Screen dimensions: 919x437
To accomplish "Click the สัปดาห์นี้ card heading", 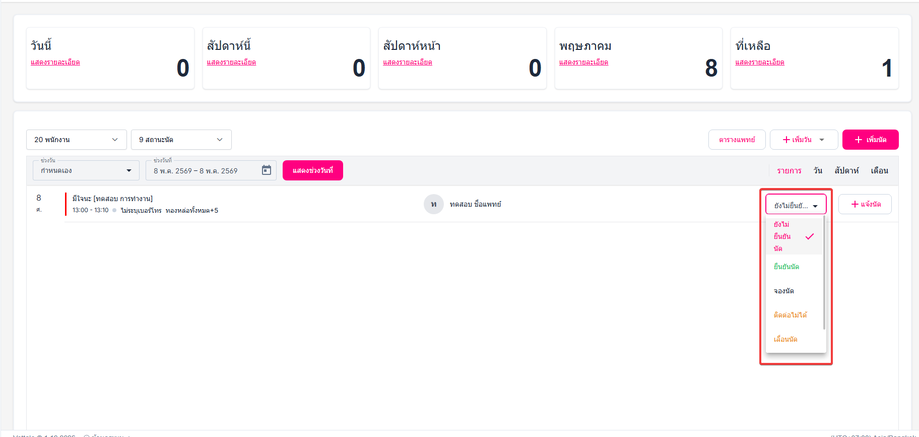I will [229, 46].
